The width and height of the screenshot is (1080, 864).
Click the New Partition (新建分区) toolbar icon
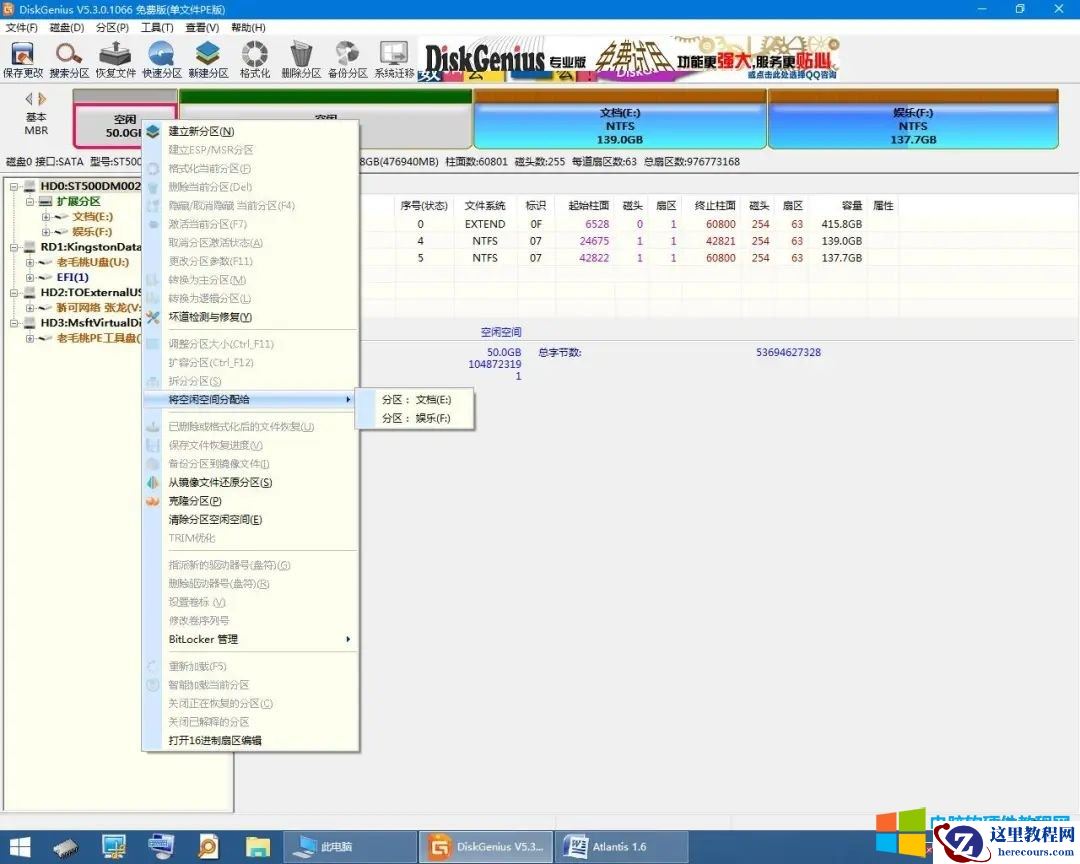208,60
